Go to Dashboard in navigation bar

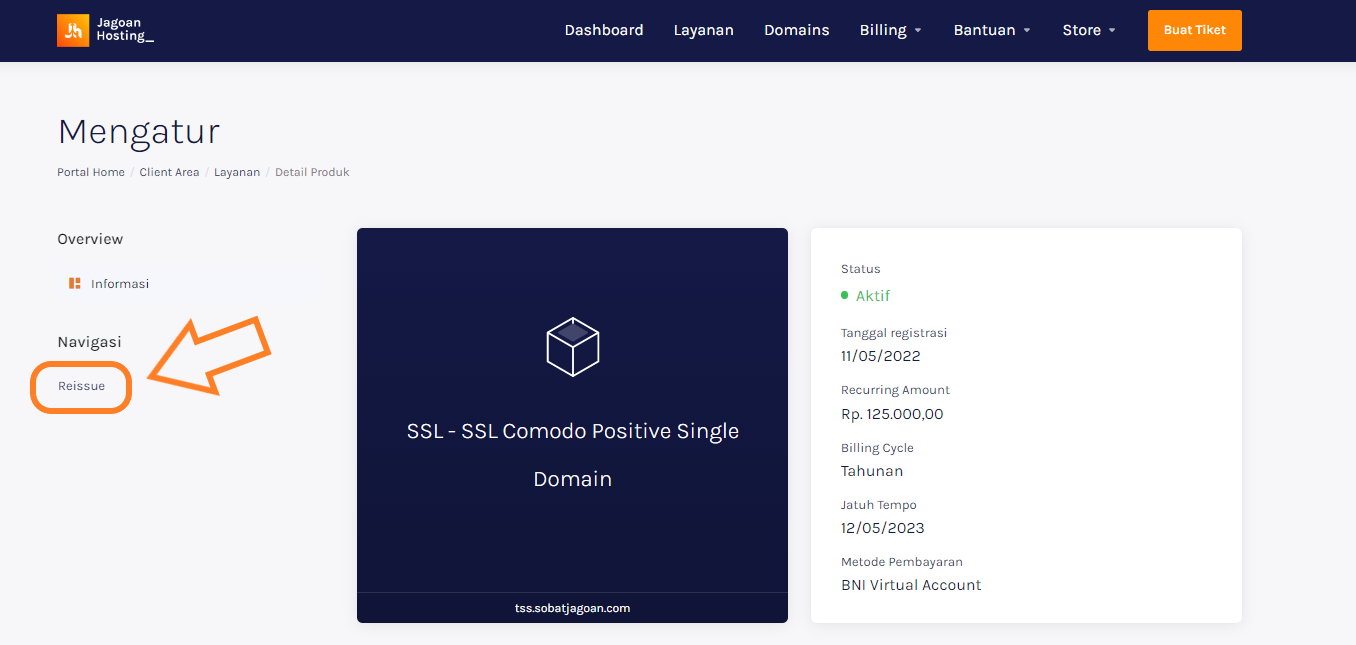[604, 30]
